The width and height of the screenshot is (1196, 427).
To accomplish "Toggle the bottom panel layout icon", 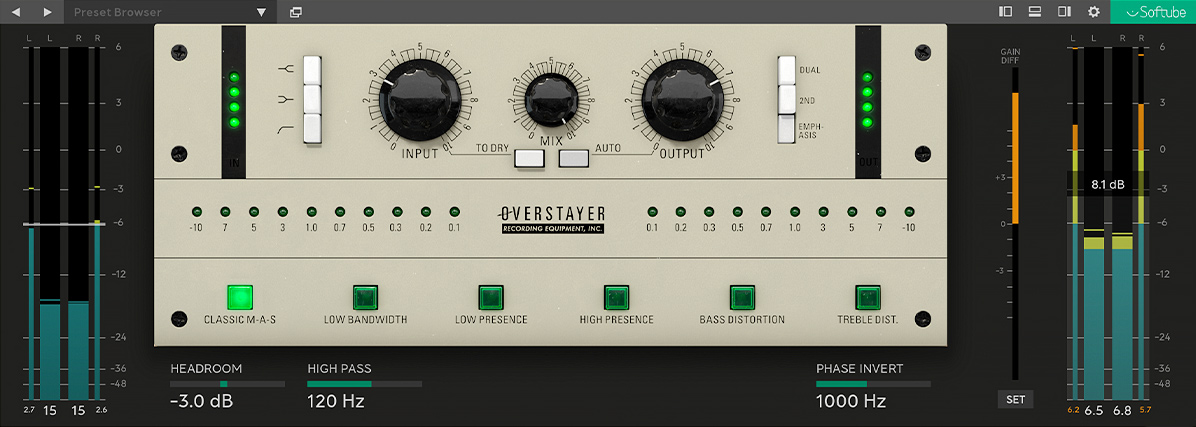I will click(x=1035, y=12).
